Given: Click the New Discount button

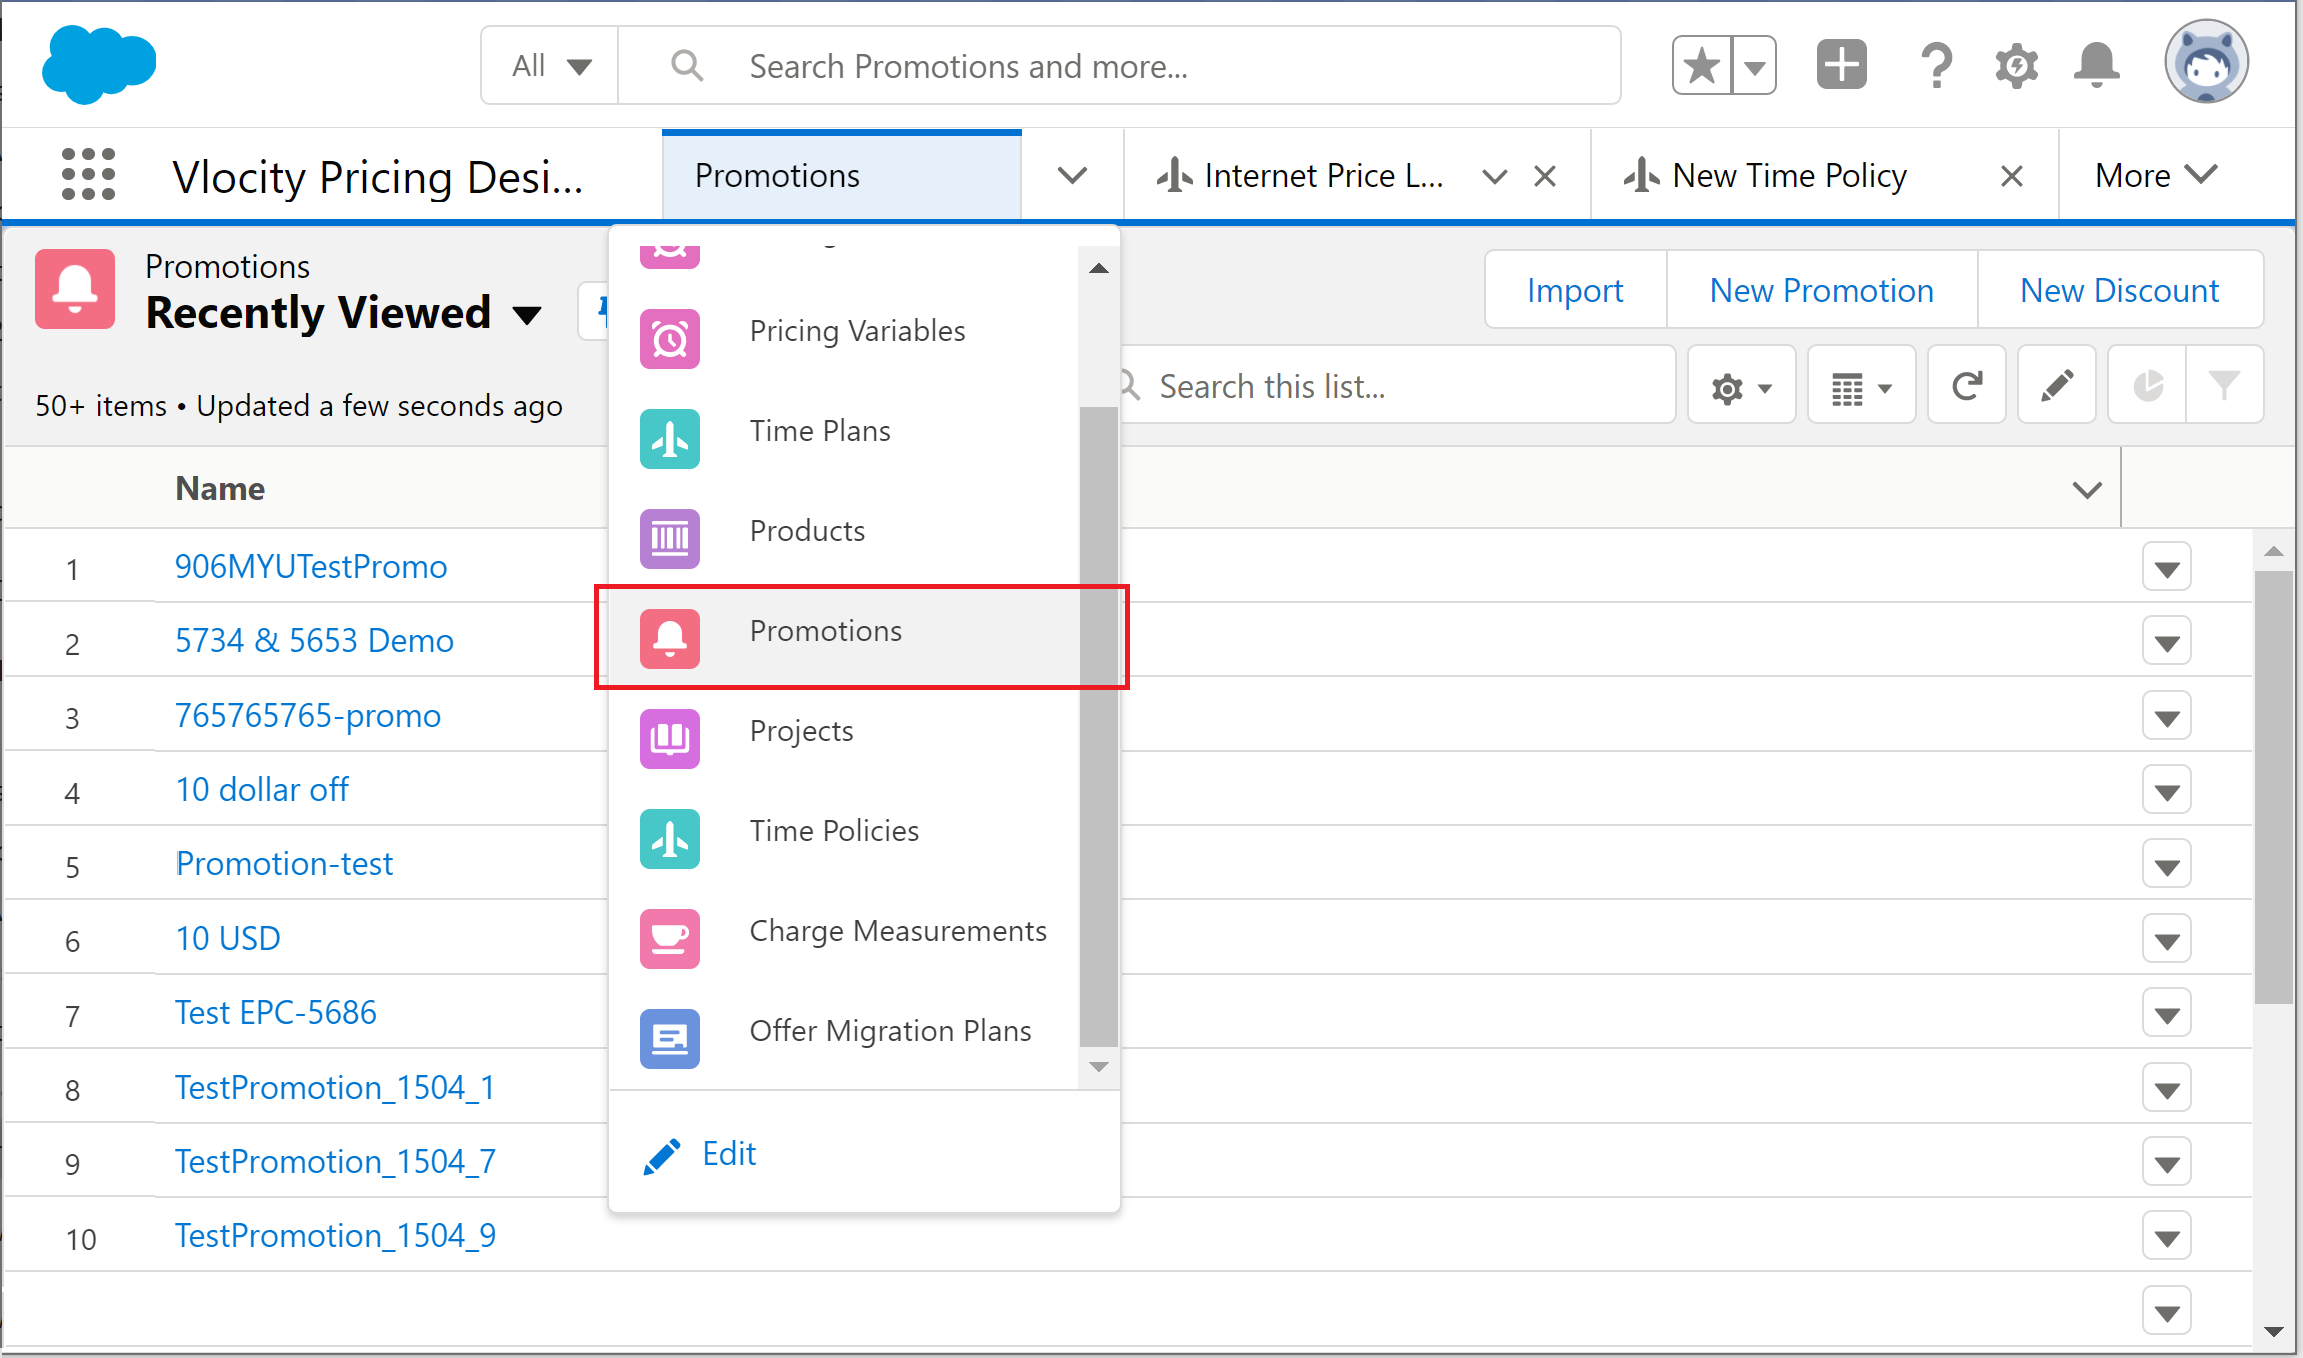Looking at the screenshot, I should [2119, 290].
